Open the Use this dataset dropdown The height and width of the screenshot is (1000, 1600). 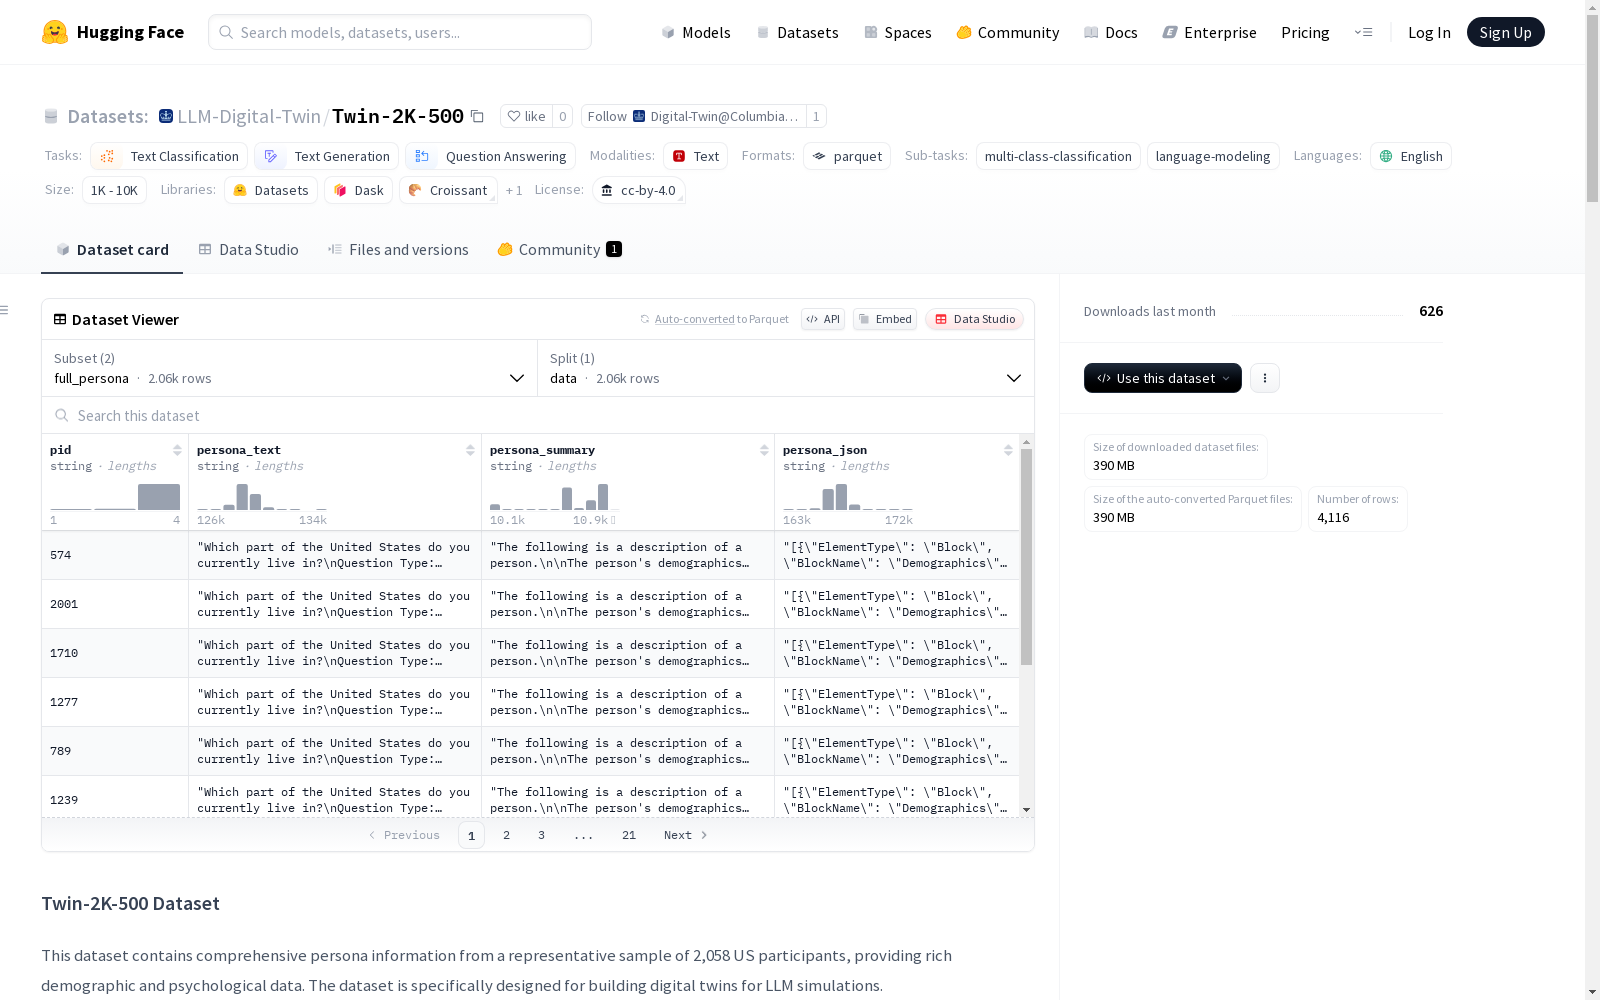(1163, 378)
